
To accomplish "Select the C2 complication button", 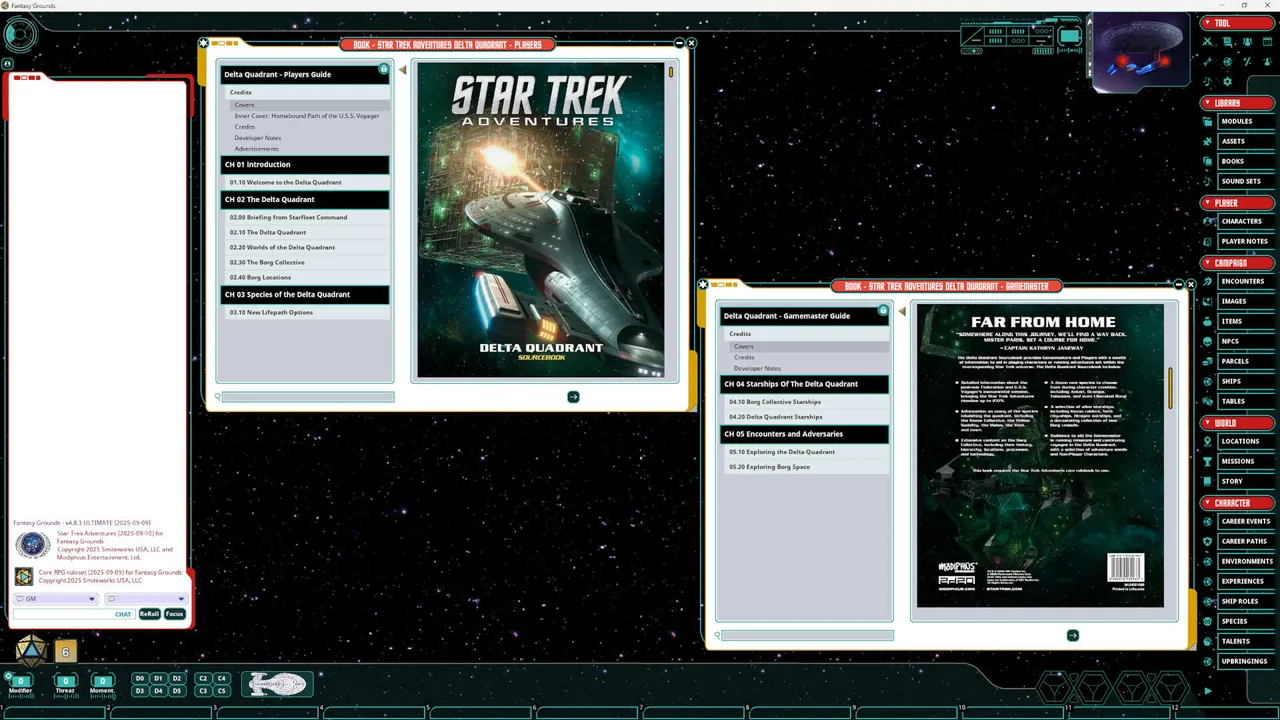I will [x=203, y=678].
